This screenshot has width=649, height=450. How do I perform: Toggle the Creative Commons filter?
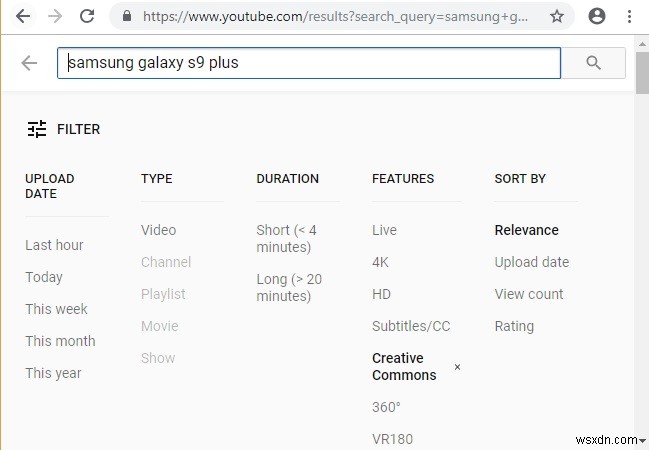pos(404,366)
